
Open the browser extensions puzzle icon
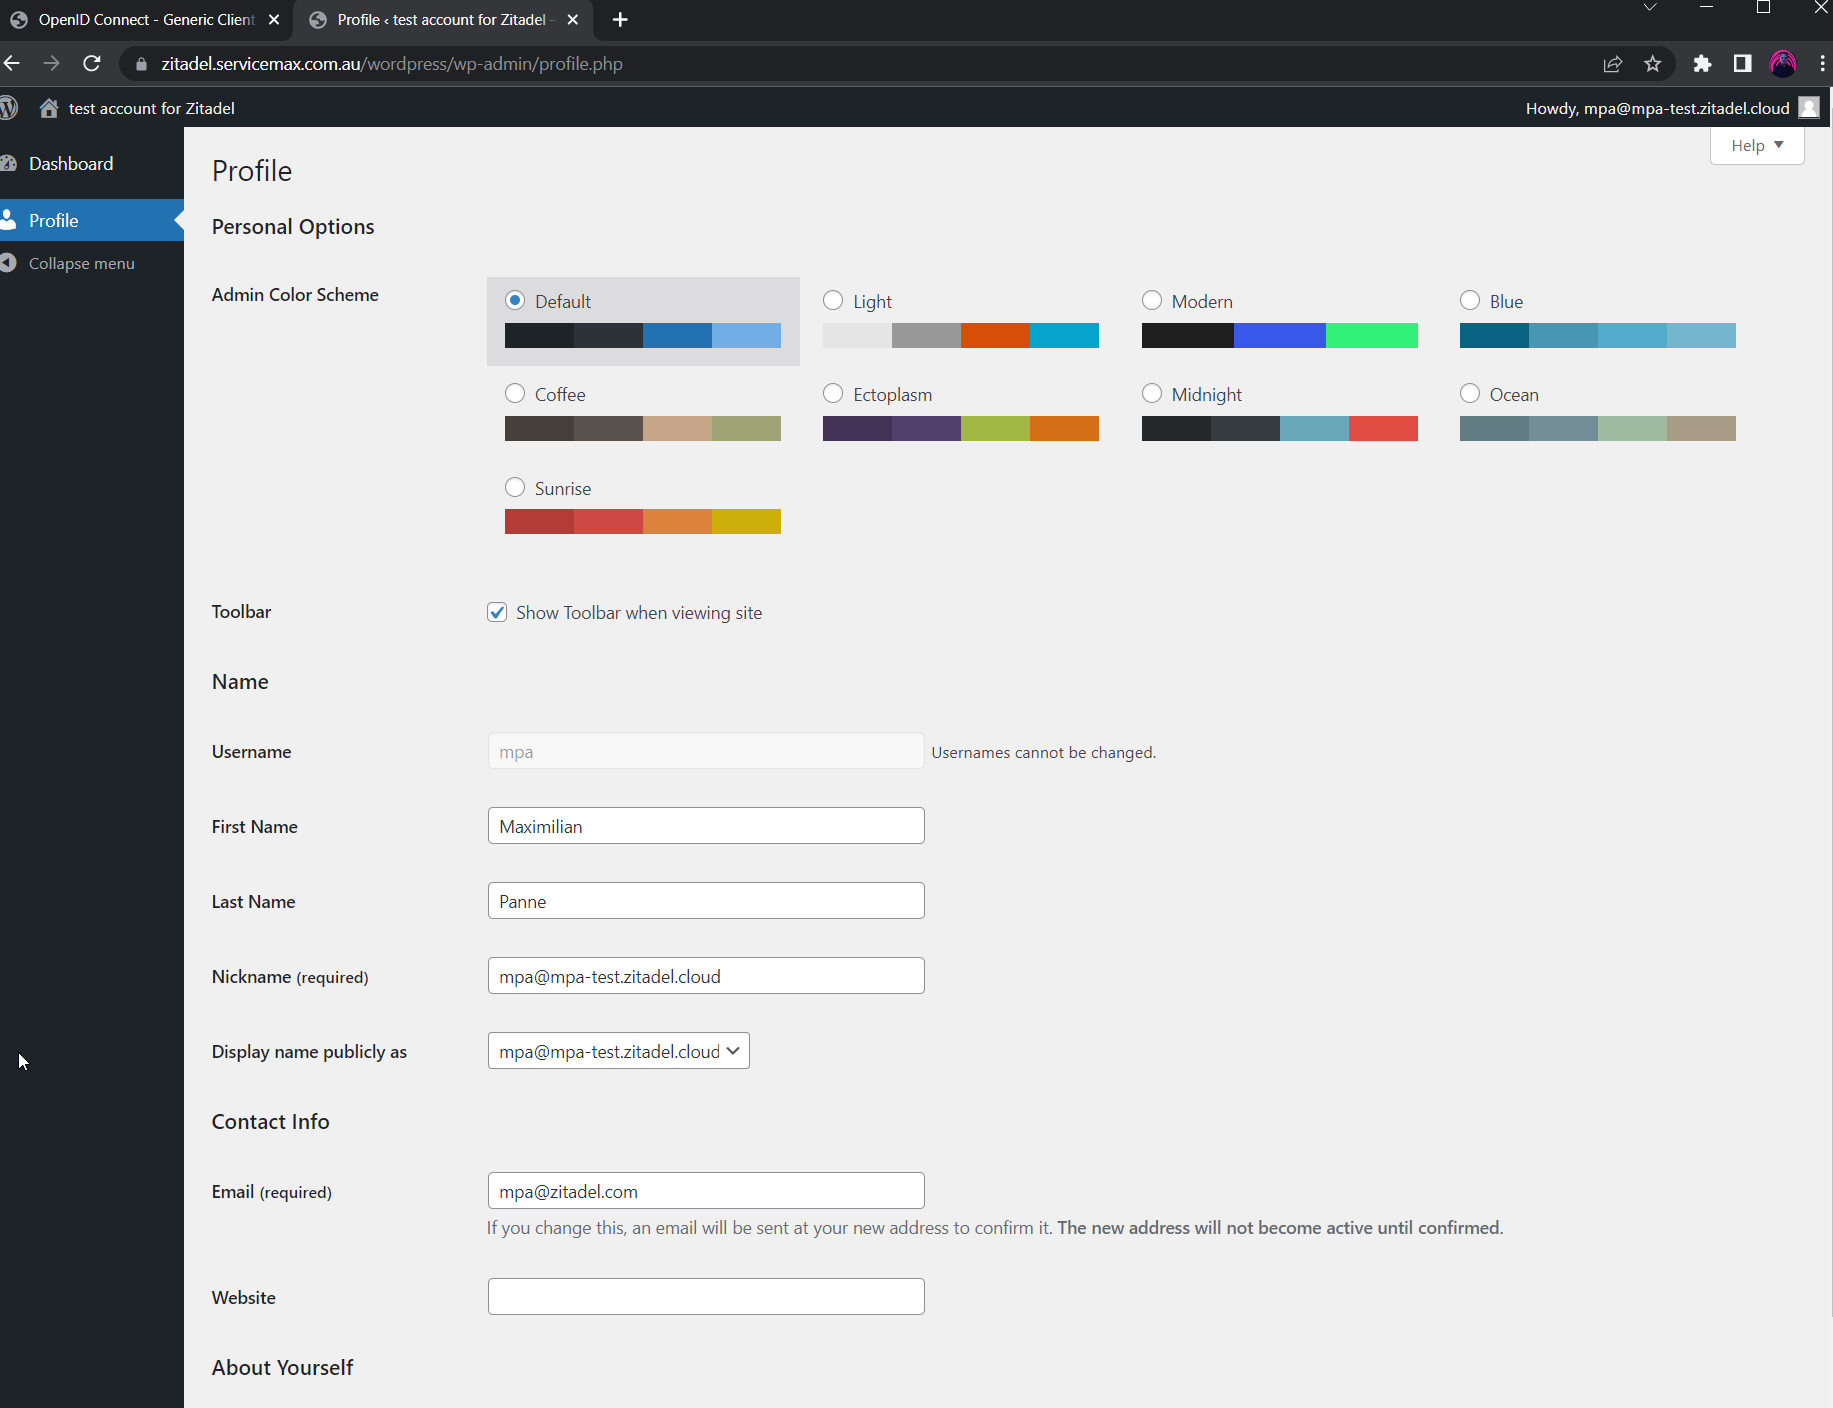pos(1702,64)
